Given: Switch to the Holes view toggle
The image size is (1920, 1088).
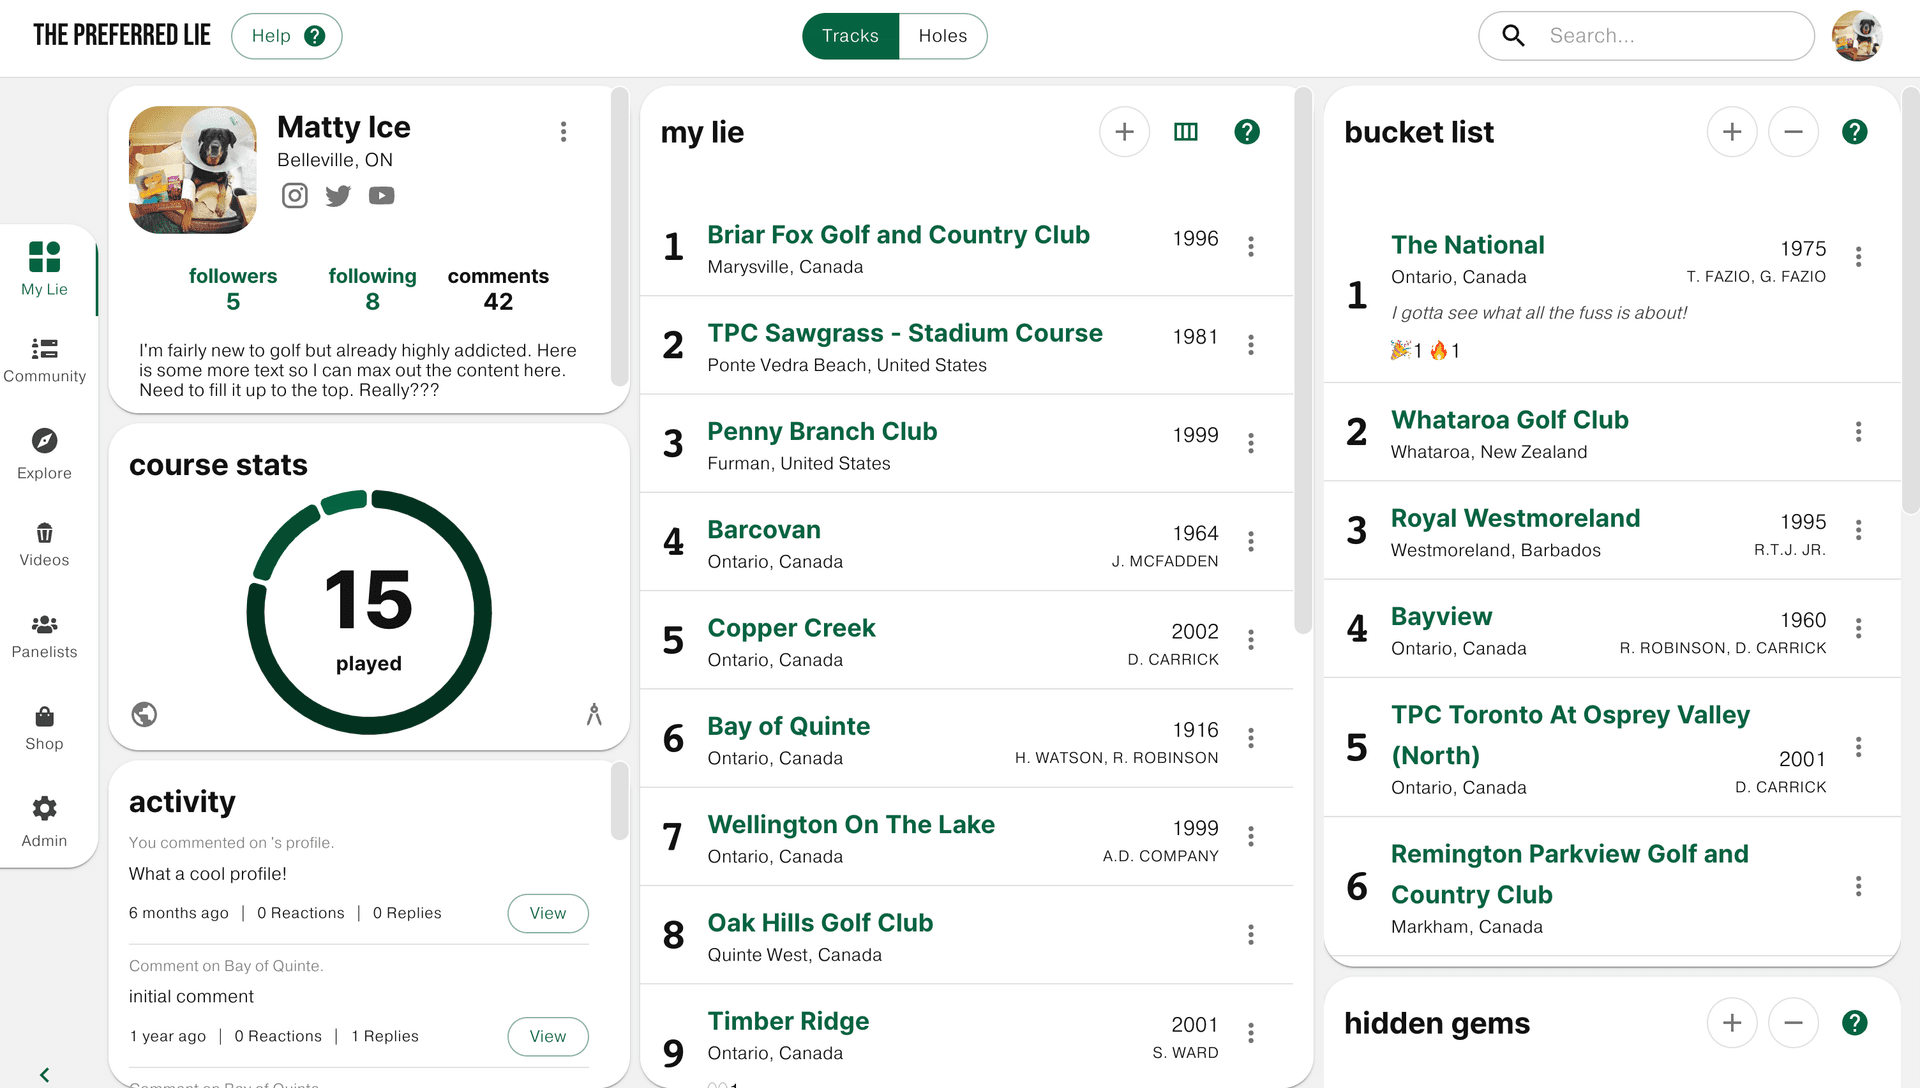Looking at the screenshot, I should point(943,36).
